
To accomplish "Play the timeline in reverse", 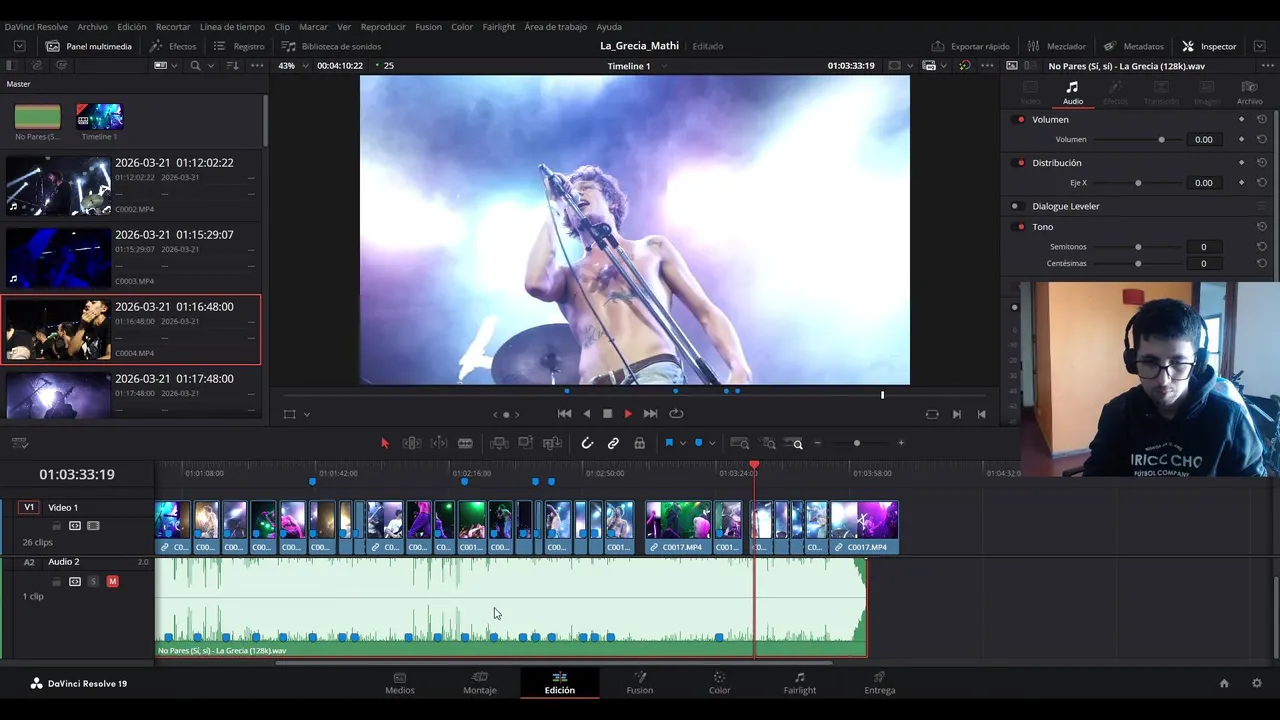I will 586,414.
